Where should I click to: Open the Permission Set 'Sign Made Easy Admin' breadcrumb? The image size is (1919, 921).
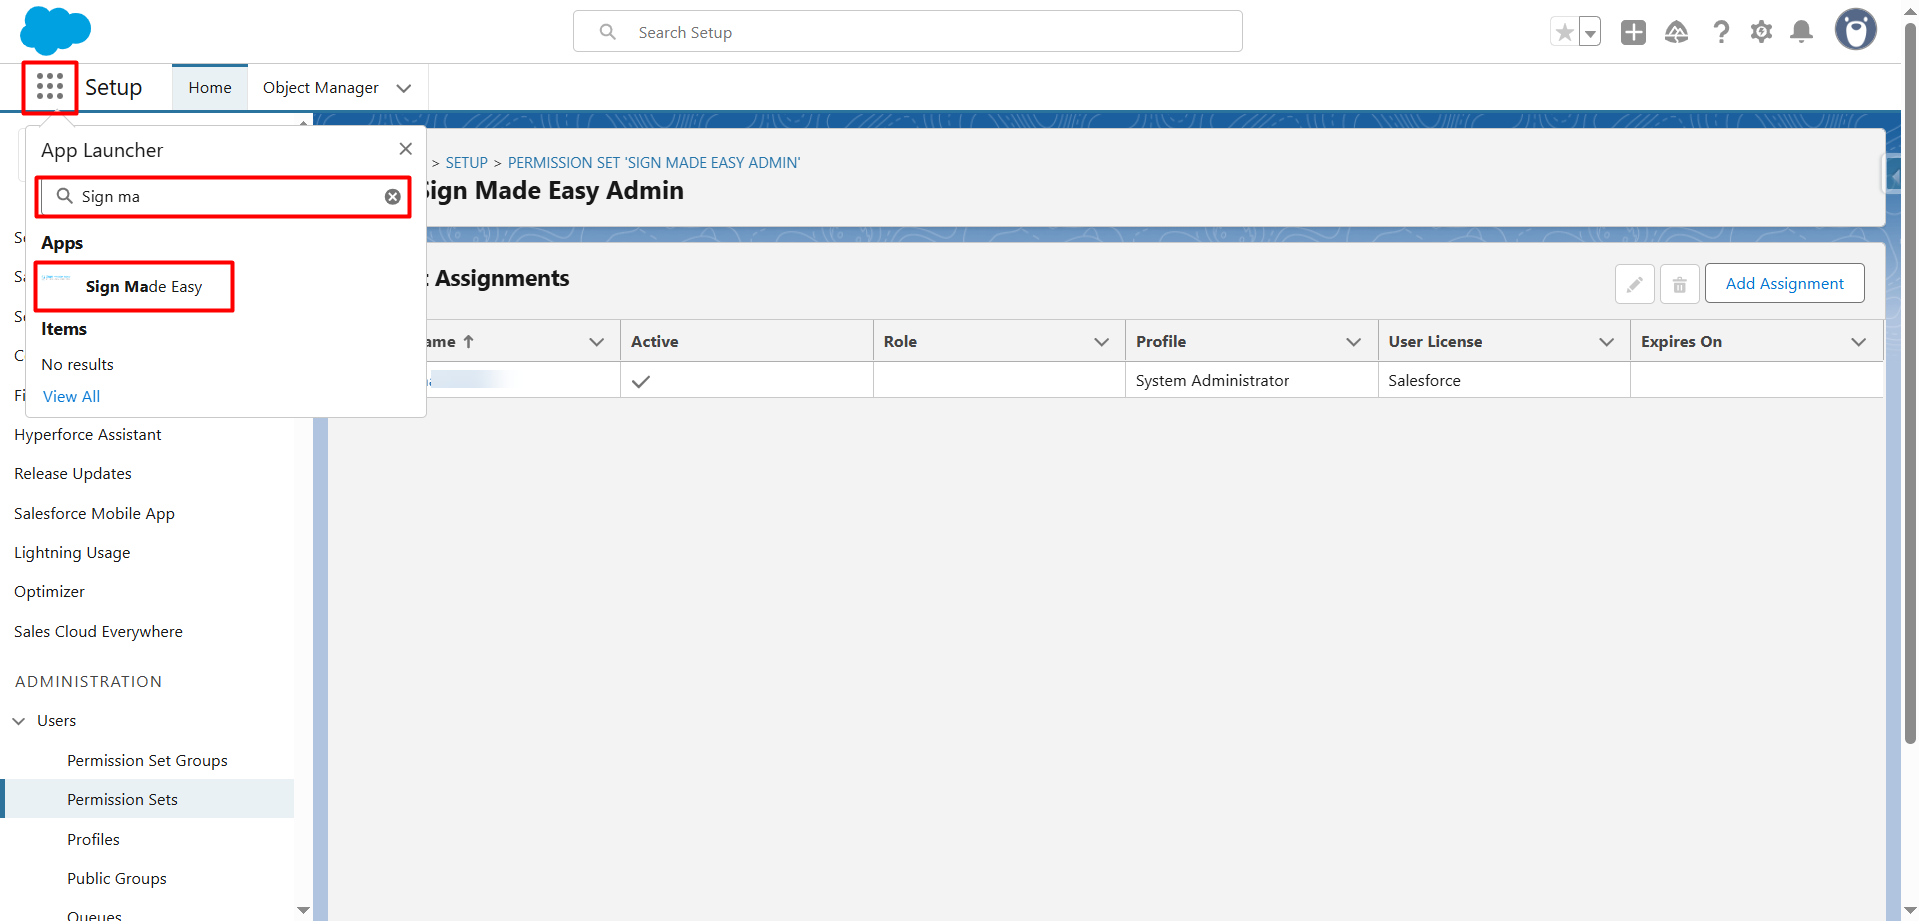pos(654,163)
